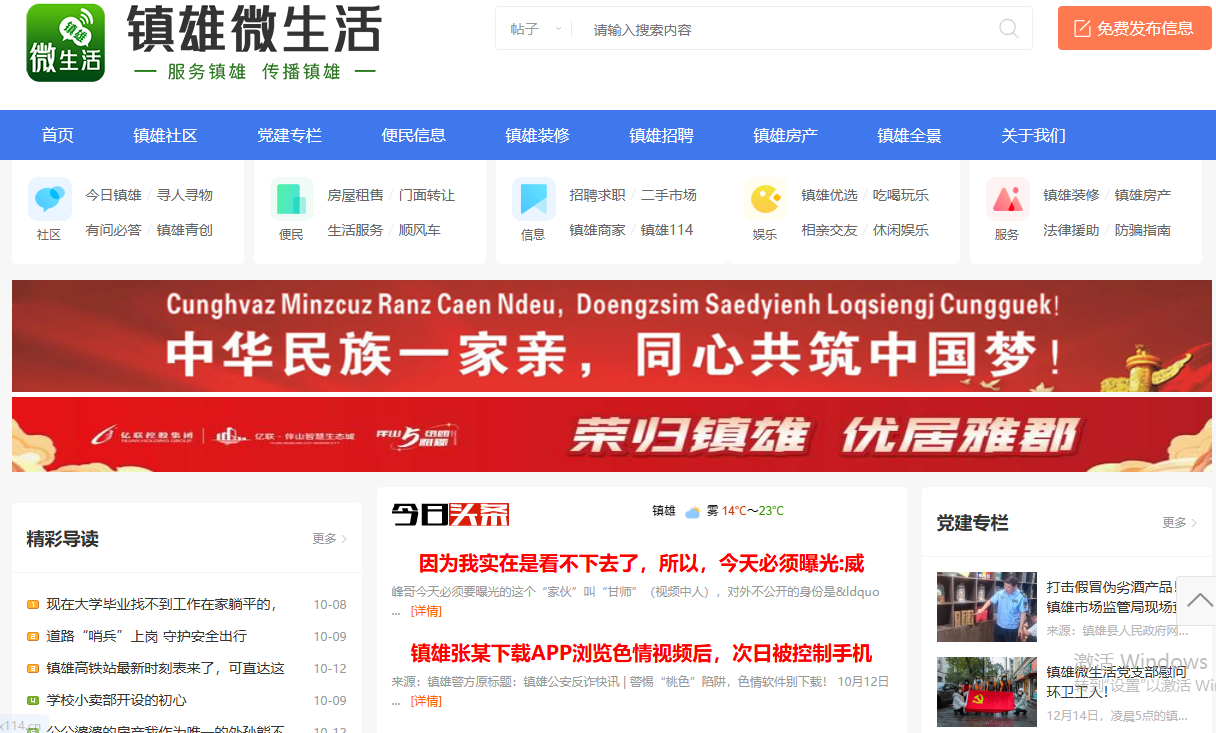This screenshot has width=1216, height=733.
Task: Open the 镇雄青创 link
Action: tap(185, 230)
